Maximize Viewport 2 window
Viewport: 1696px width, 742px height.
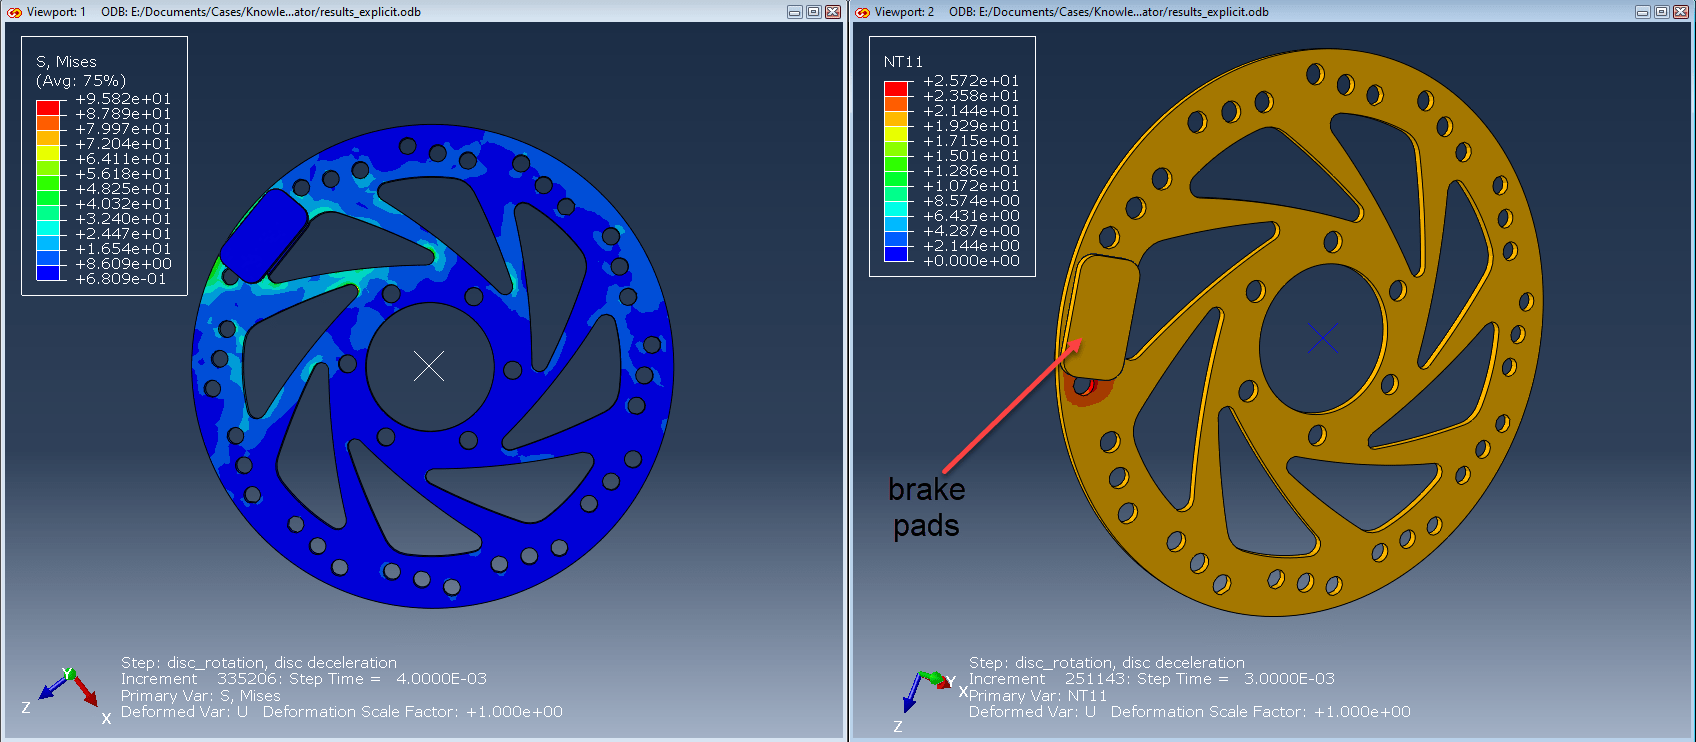coord(1662,12)
